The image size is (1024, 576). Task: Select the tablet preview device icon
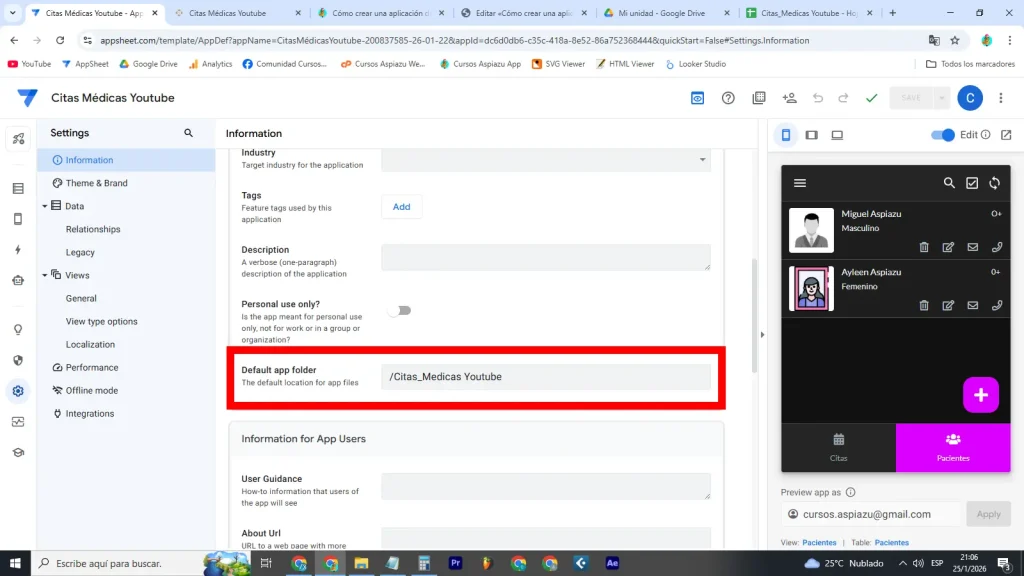point(811,135)
